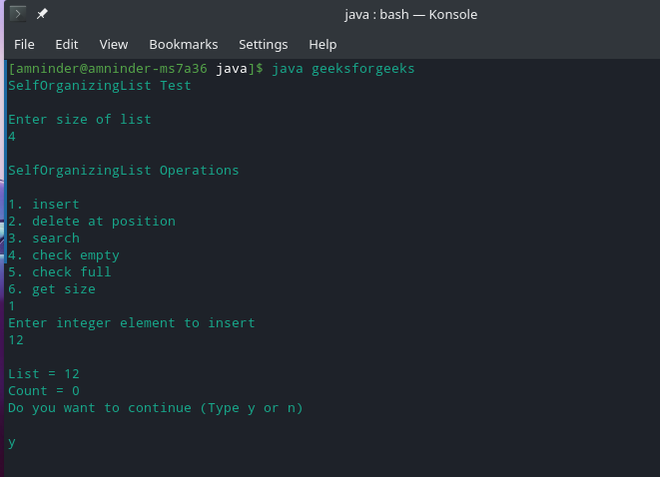The image size is (660, 477).
Task: Click the '6. get size' line
Action: (52, 289)
